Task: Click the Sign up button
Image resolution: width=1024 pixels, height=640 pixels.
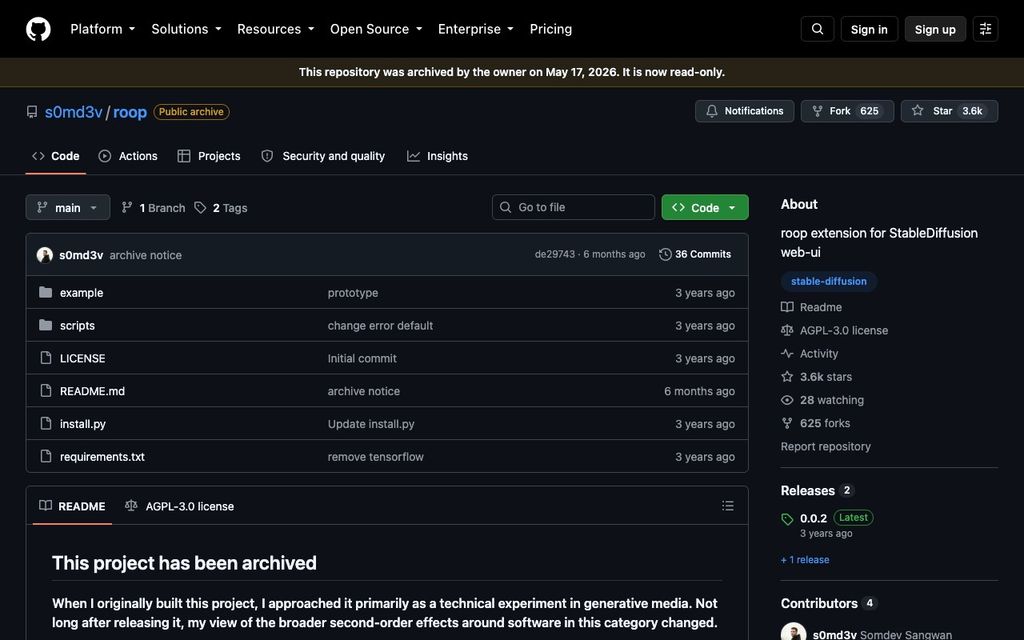Action: (935, 29)
